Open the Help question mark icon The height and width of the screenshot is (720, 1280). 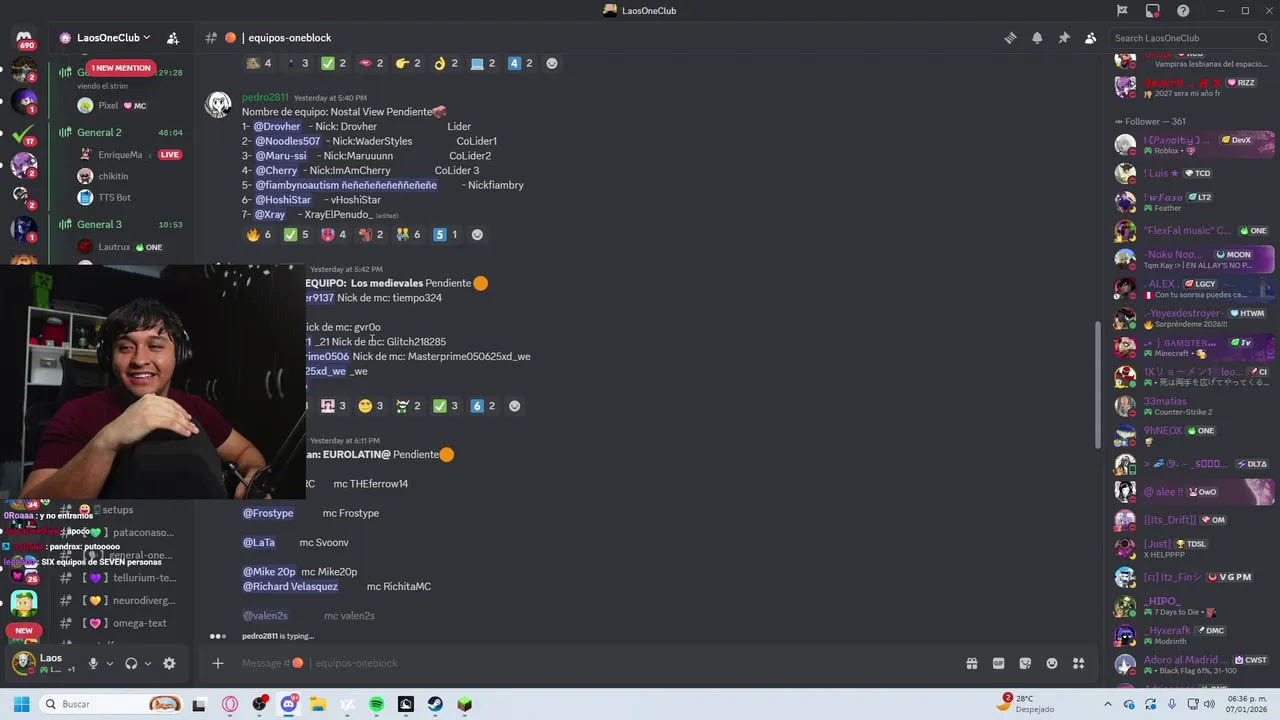(x=1184, y=10)
